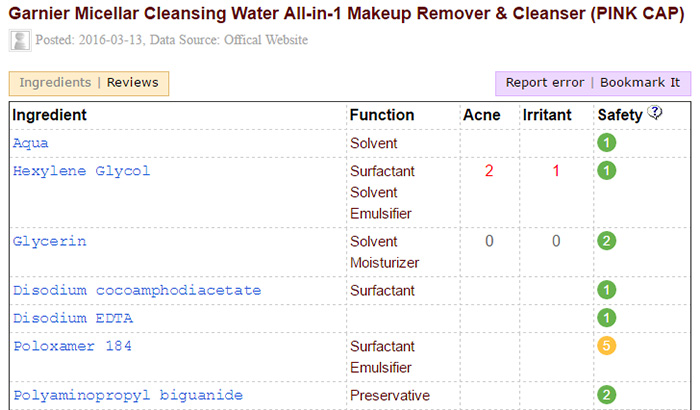700x410 pixels.
Task: Click Hexylene Glycol's green safety rating badge
Action: tap(607, 171)
